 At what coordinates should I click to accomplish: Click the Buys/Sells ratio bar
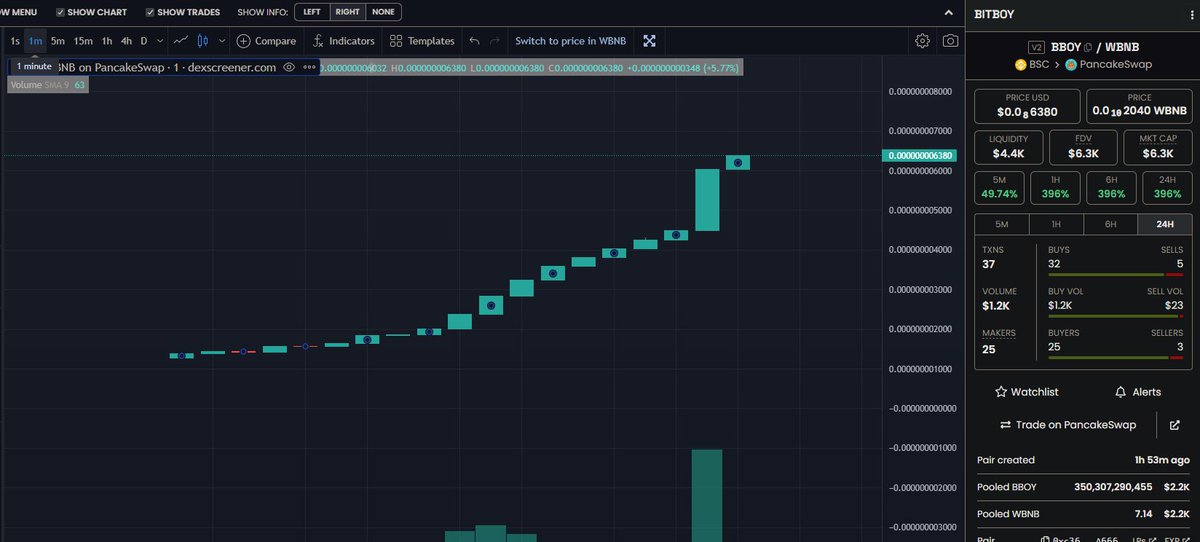[x=1115, y=274]
